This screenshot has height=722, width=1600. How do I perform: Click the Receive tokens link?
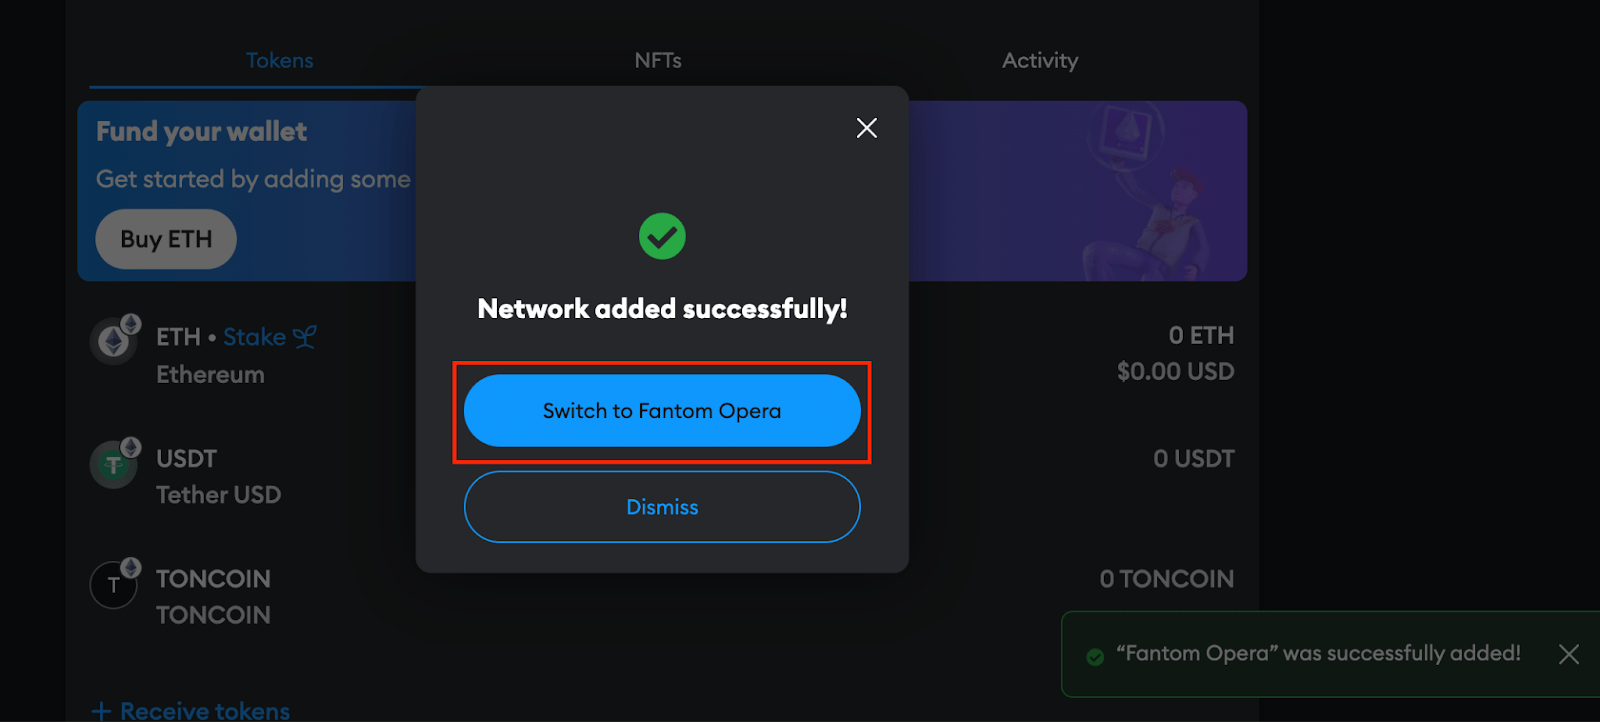pyautogui.click(x=205, y=710)
